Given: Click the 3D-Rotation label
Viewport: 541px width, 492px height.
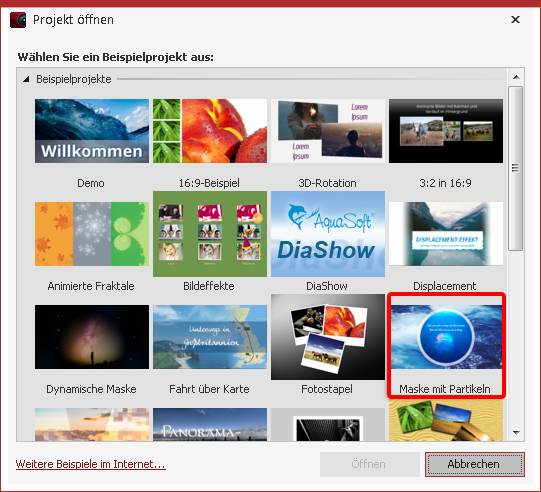Looking at the screenshot, I should point(327,183).
